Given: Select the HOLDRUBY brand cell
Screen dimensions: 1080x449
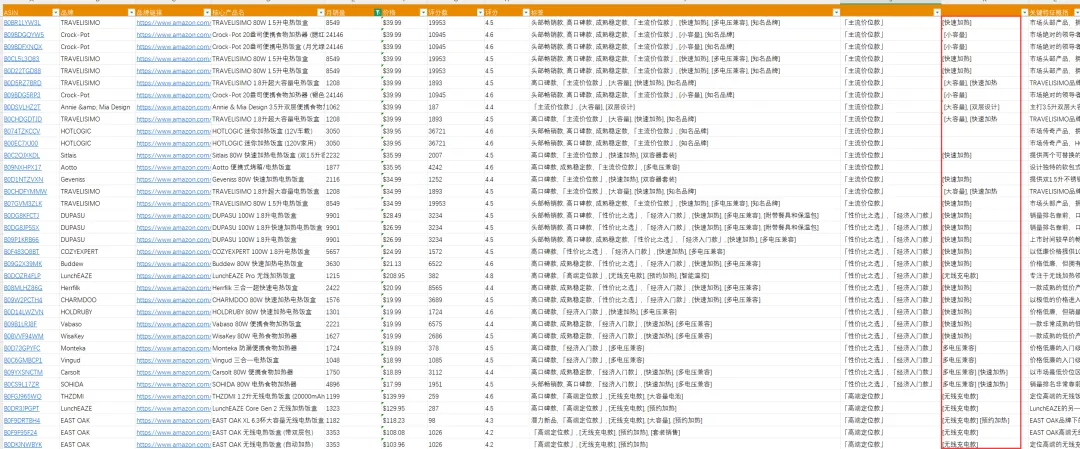Looking at the screenshot, I should click(96, 312).
